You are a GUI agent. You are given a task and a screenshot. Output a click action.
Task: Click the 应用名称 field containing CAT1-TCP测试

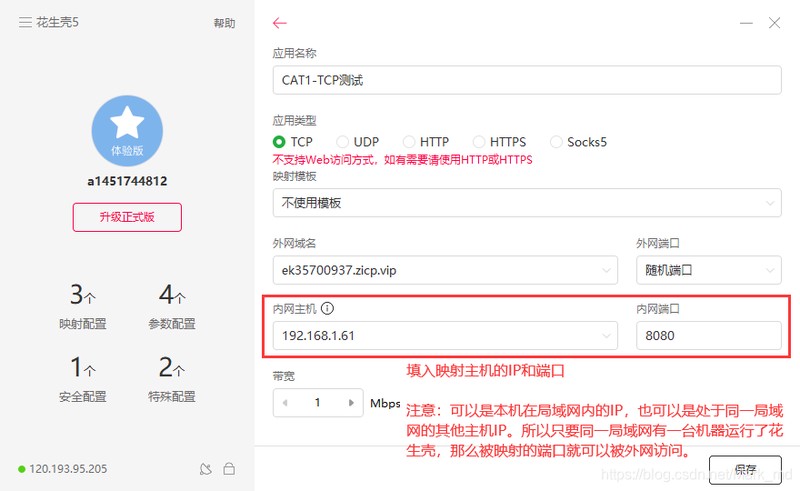(x=527, y=80)
